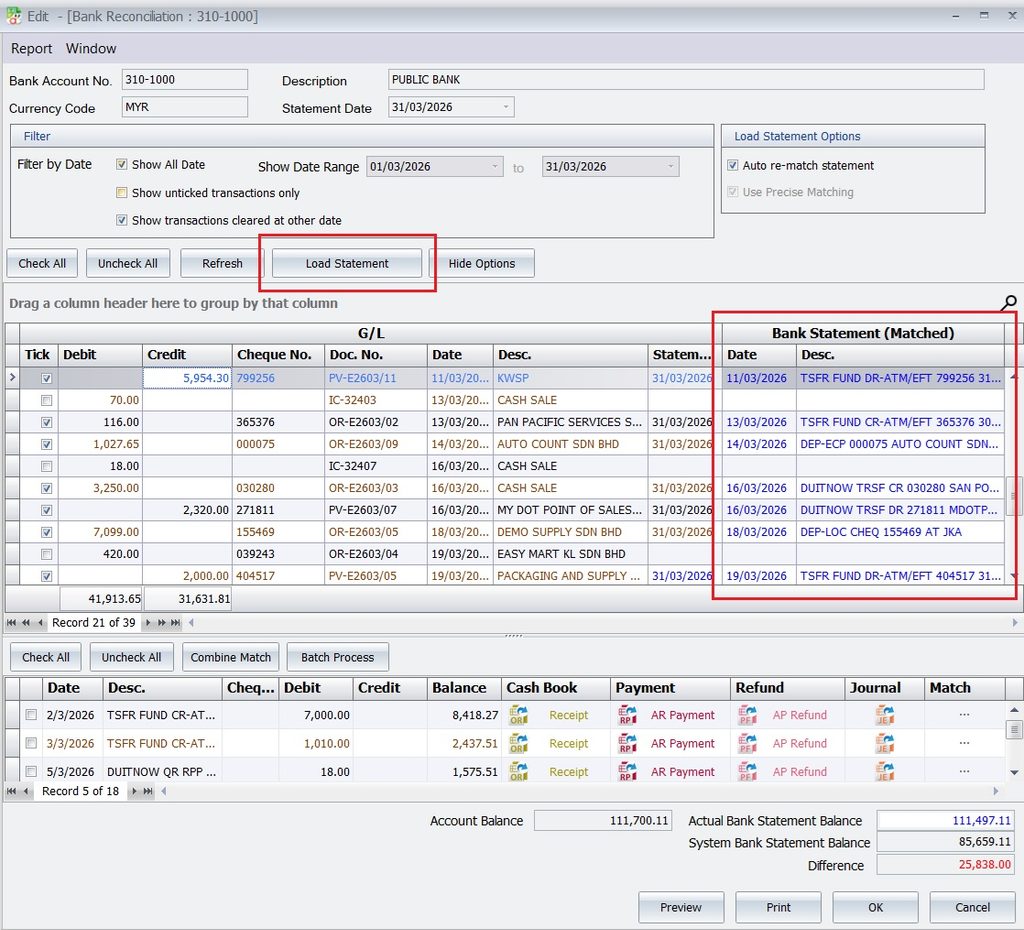This screenshot has width=1024, height=930.
Task: Click Journal entry icon in 5/3/2026 row
Action: pyautogui.click(x=885, y=771)
